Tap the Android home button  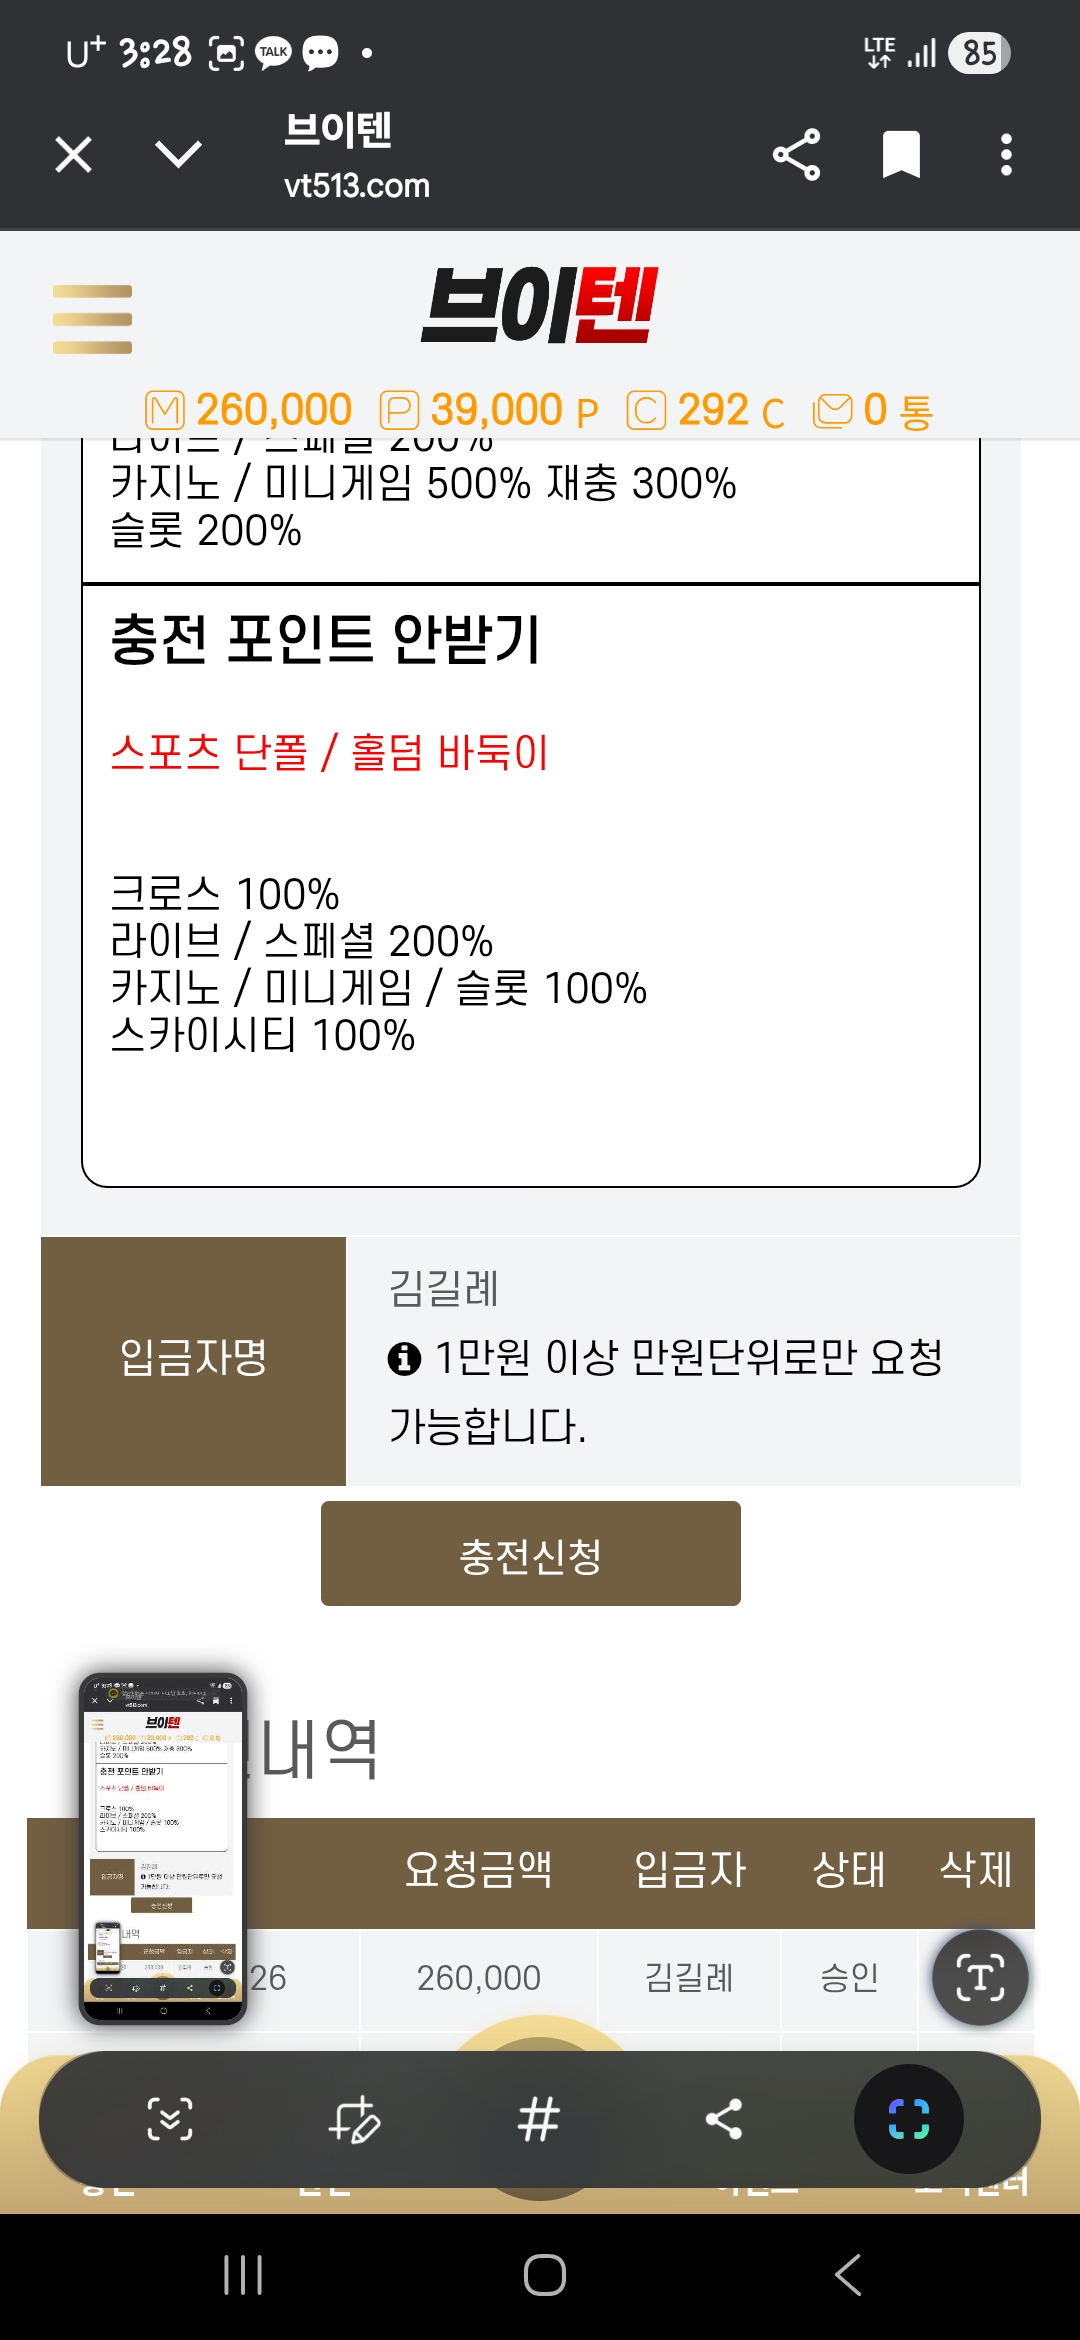pyautogui.click(x=544, y=2275)
